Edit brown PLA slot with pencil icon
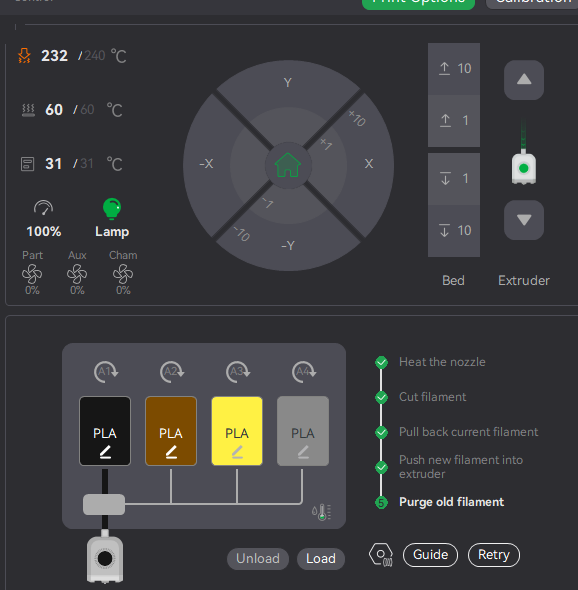Image resolution: width=578 pixels, height=590 pixels. point(172,452)
